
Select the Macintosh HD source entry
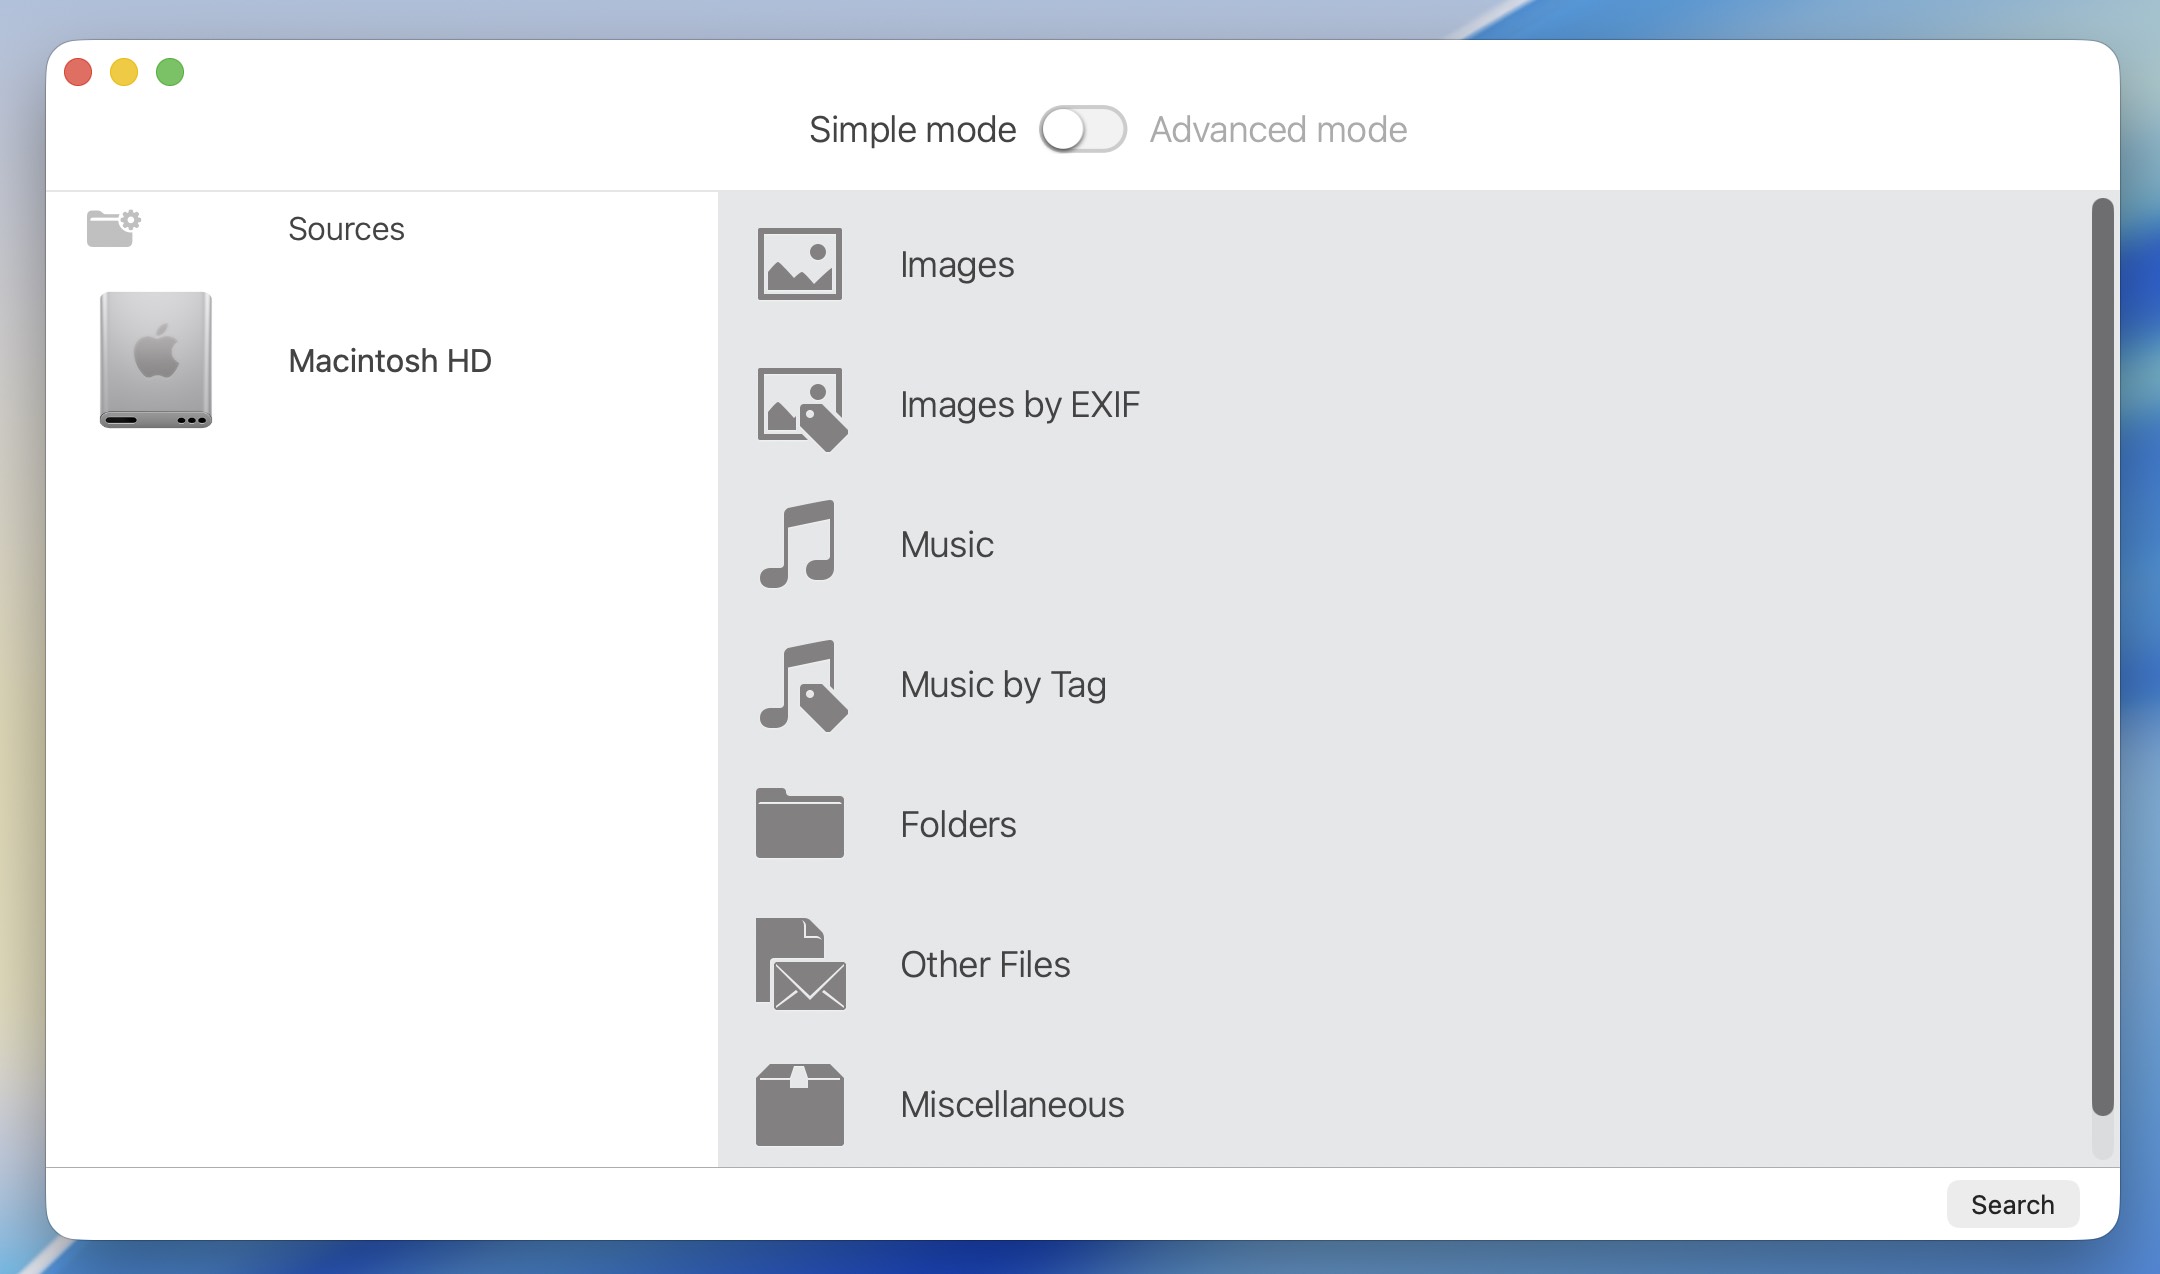pyautogui.click(x=390, y=361)
